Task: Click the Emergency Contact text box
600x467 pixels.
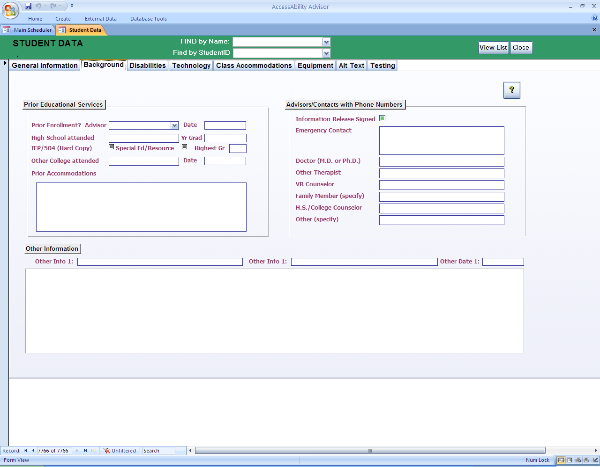Action: [x=441, y=140]
